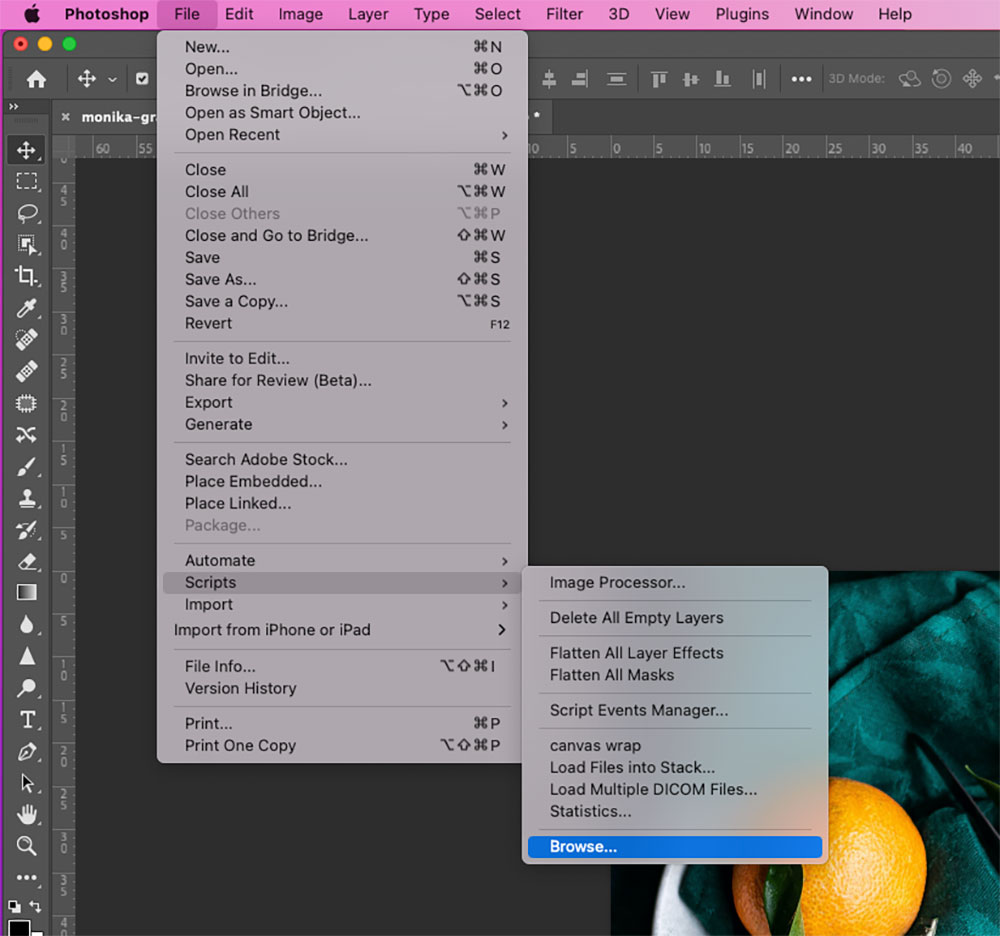Image resolution: width=1000 pixels, height=936 pixels.
Task: Select the Hand tool
Action: point(26,814)
